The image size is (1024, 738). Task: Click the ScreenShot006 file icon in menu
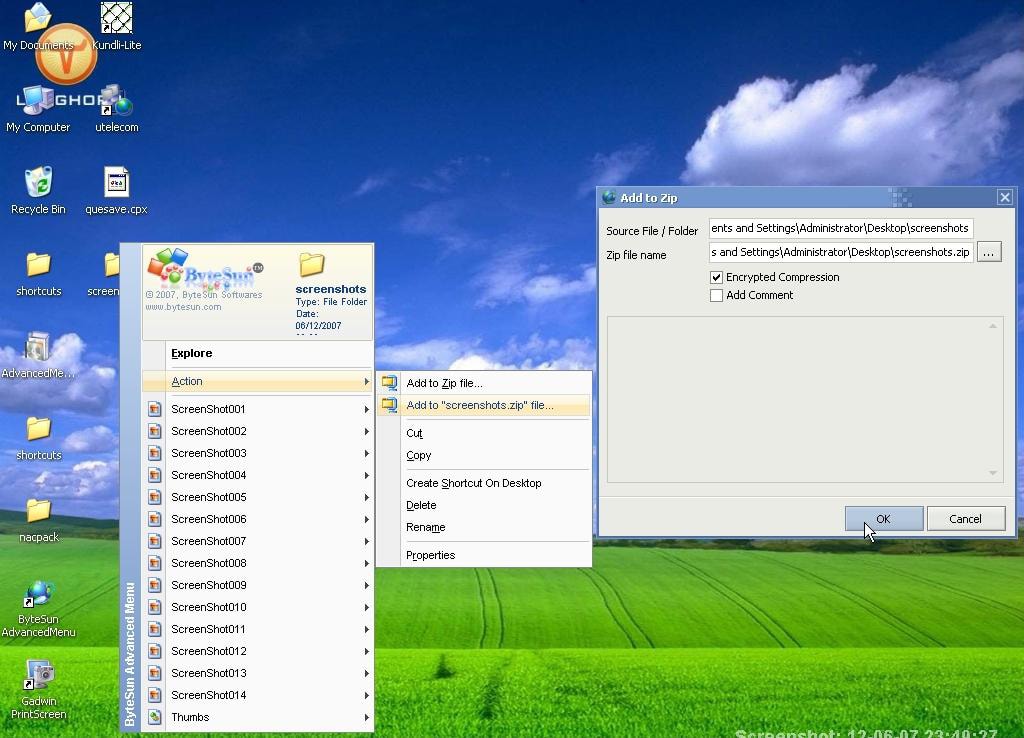154,519
